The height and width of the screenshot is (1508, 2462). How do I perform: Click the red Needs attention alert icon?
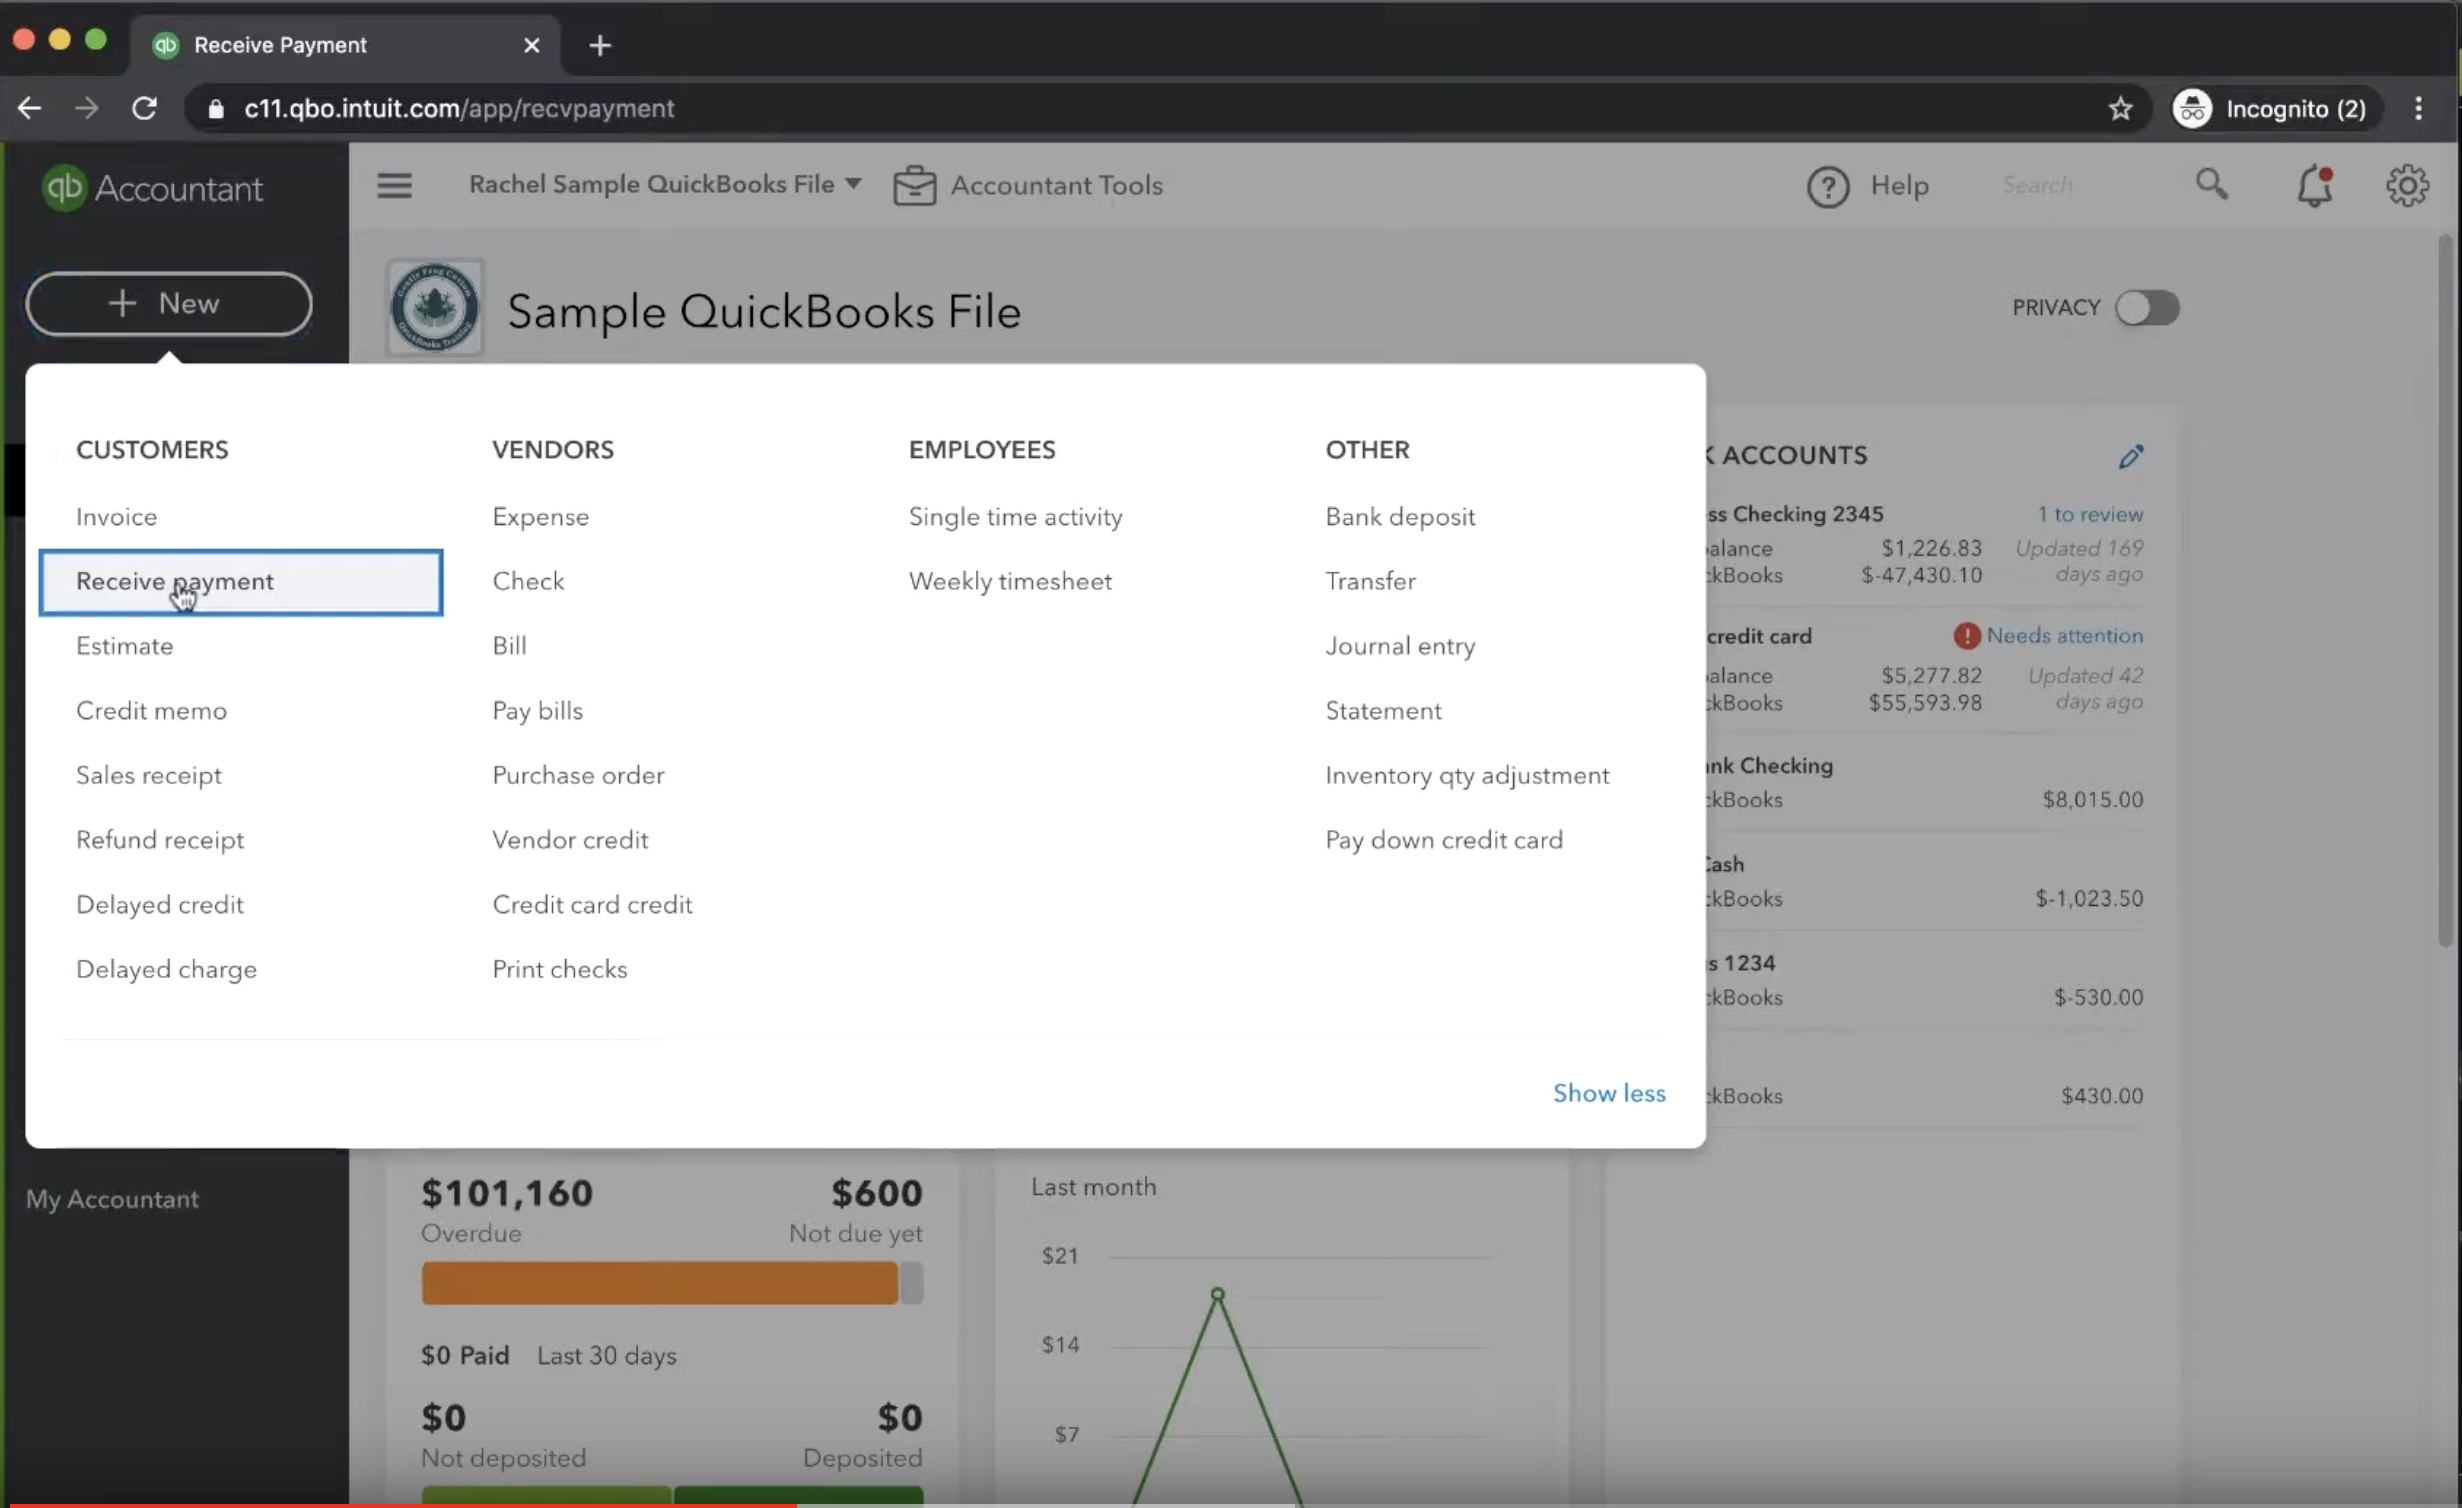point(1966,635)
